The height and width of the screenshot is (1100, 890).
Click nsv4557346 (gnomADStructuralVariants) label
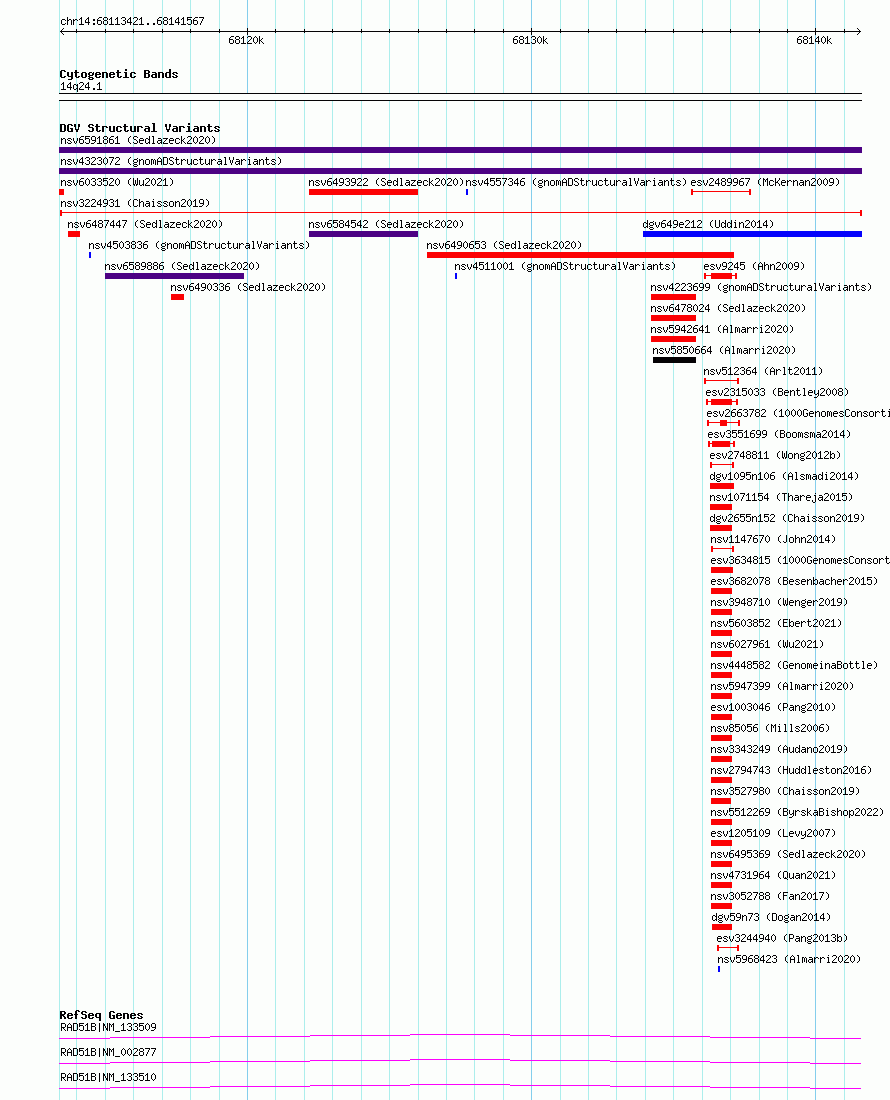(x=577, y=182)
